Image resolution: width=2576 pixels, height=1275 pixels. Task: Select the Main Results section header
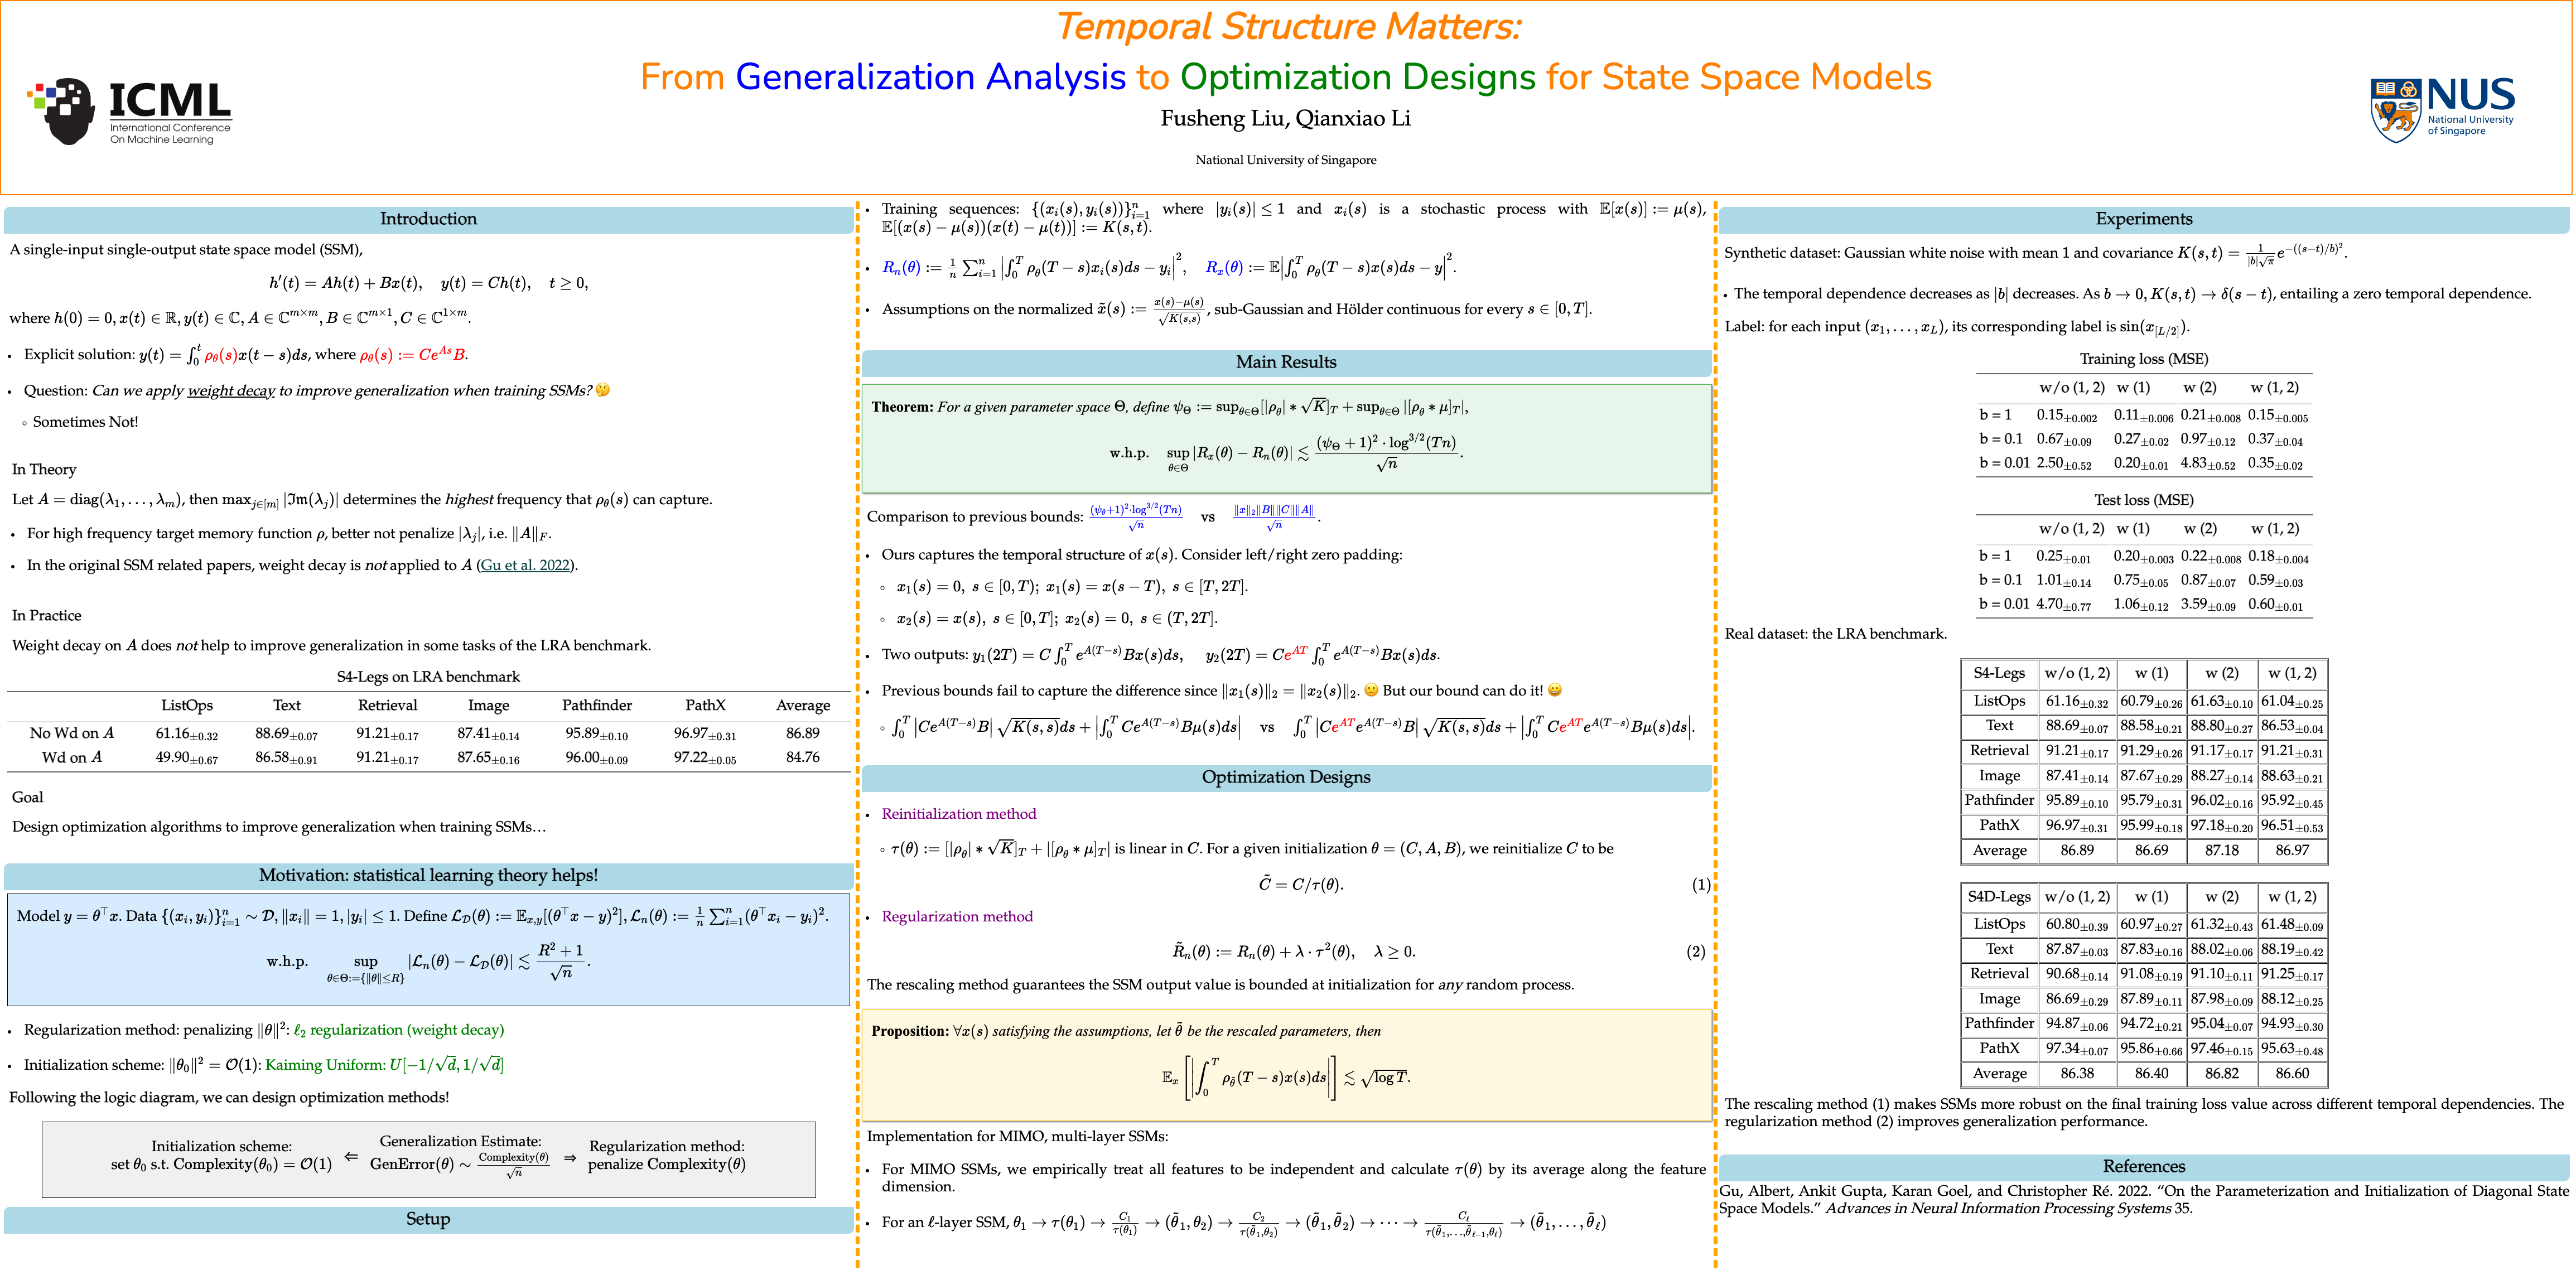pyautogui.click(x=1286, y=362)
